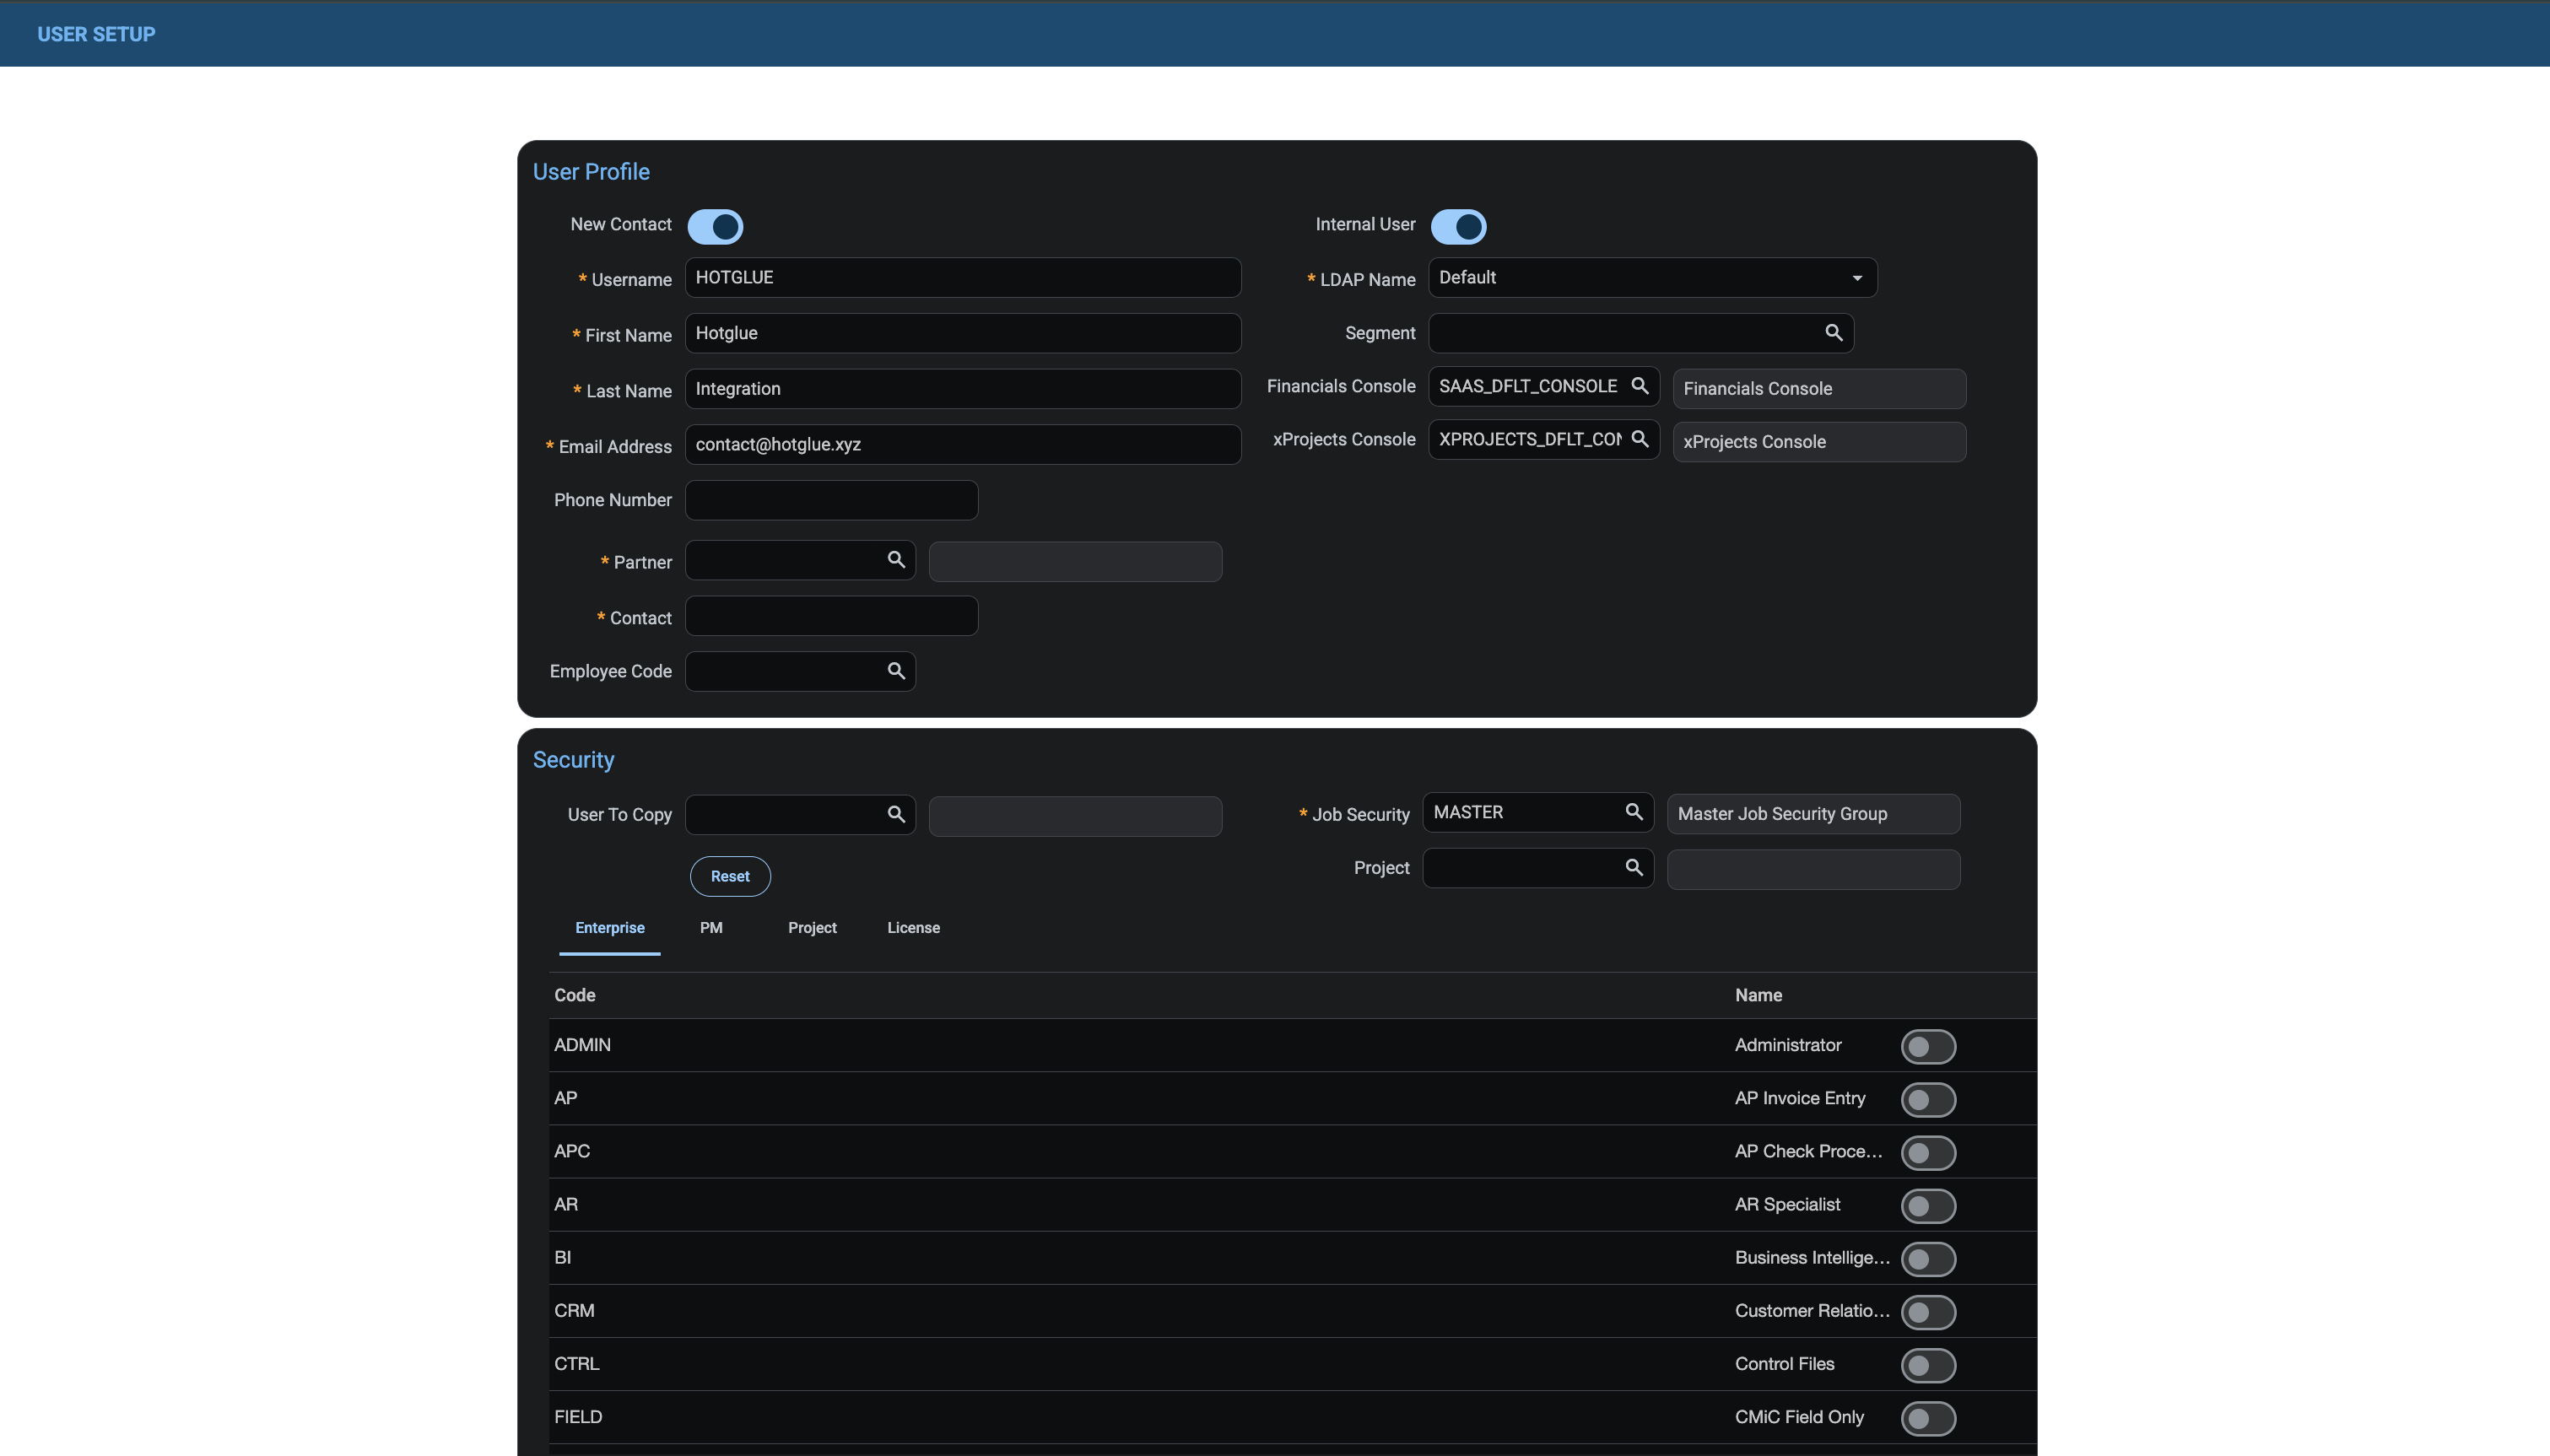Viewport: 2550px width, 1456px height.
Task: Enable the Administrator role toggle
Action: (x=1928, y=1047)
